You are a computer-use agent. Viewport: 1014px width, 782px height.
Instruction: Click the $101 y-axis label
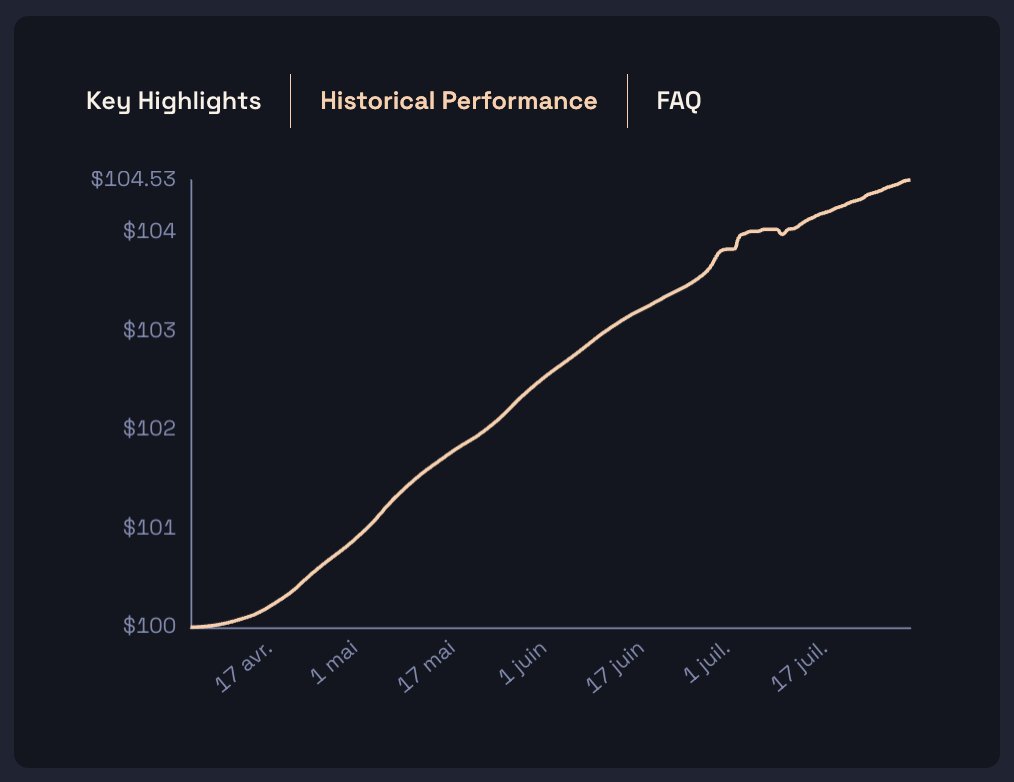click(x=149, y=528)
